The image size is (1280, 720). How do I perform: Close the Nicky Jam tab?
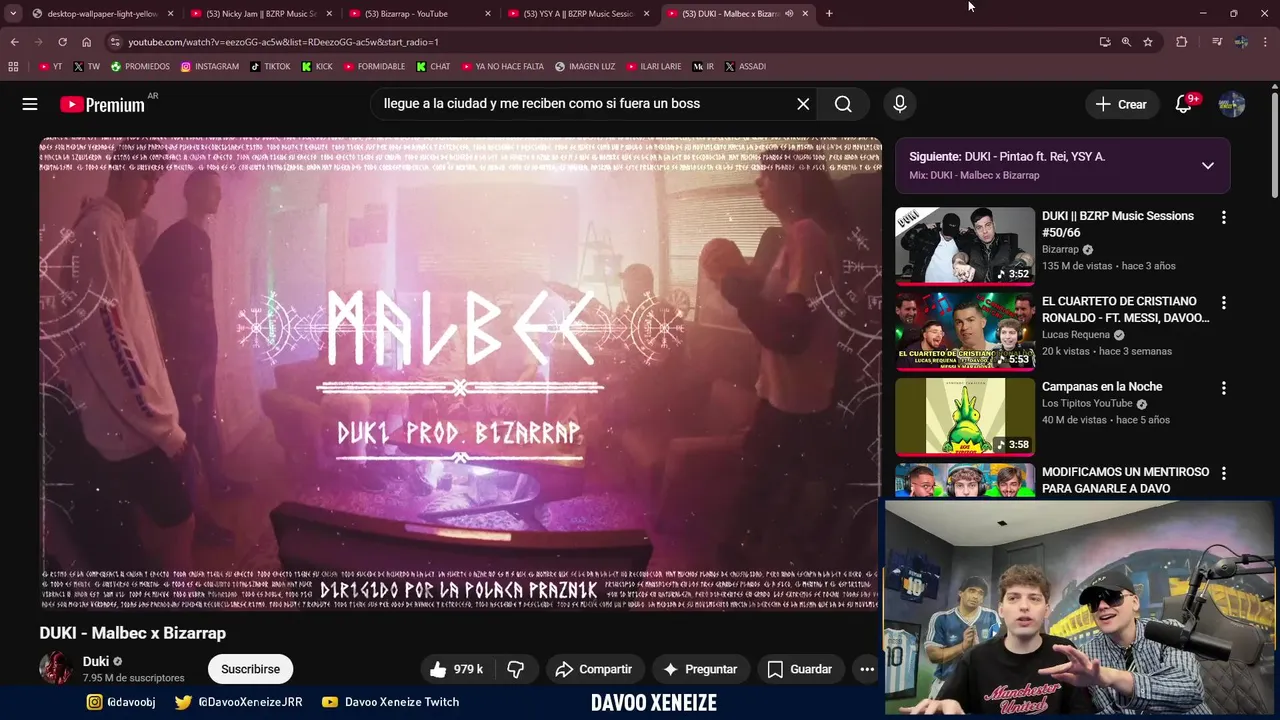pos(329,14)
